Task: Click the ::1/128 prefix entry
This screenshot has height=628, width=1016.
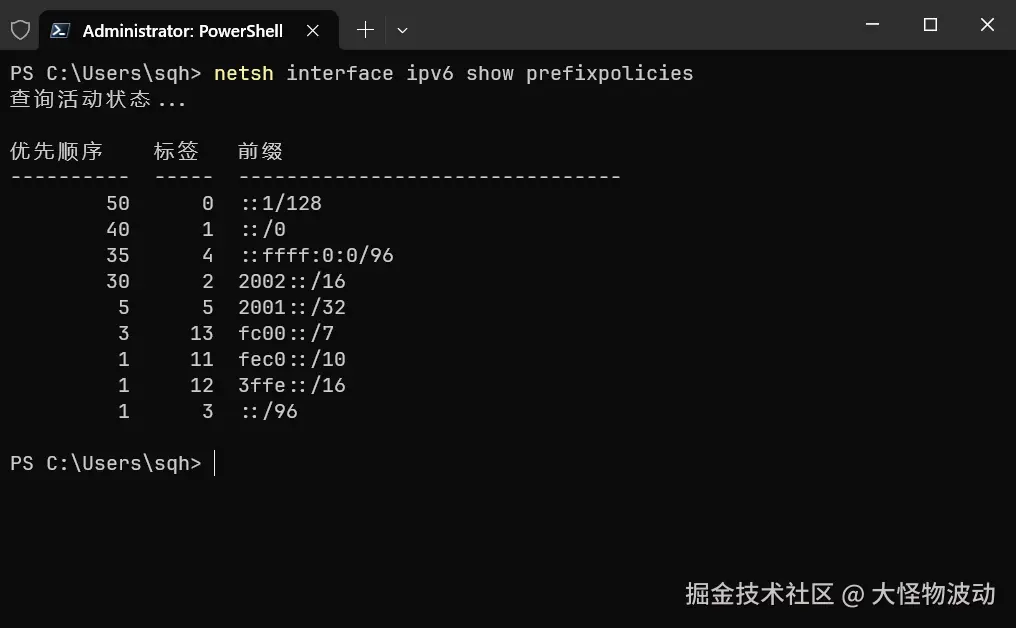Action: tap(281, 203)
